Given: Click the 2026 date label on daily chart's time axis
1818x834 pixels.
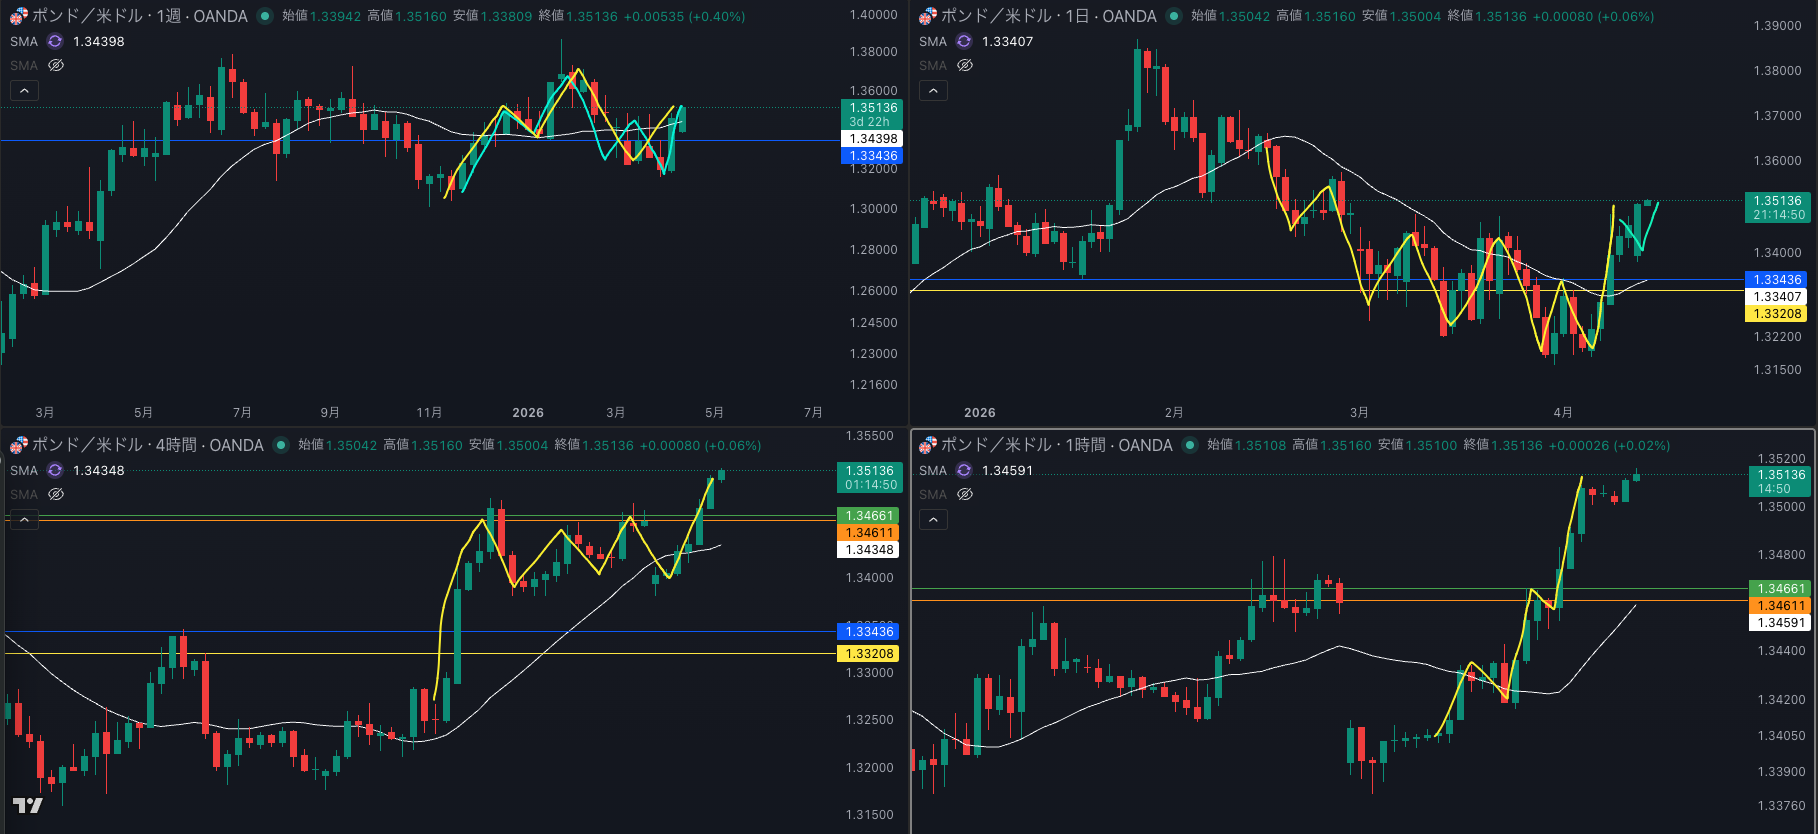Looking at the screenshot, I should [x=979, y=412].
